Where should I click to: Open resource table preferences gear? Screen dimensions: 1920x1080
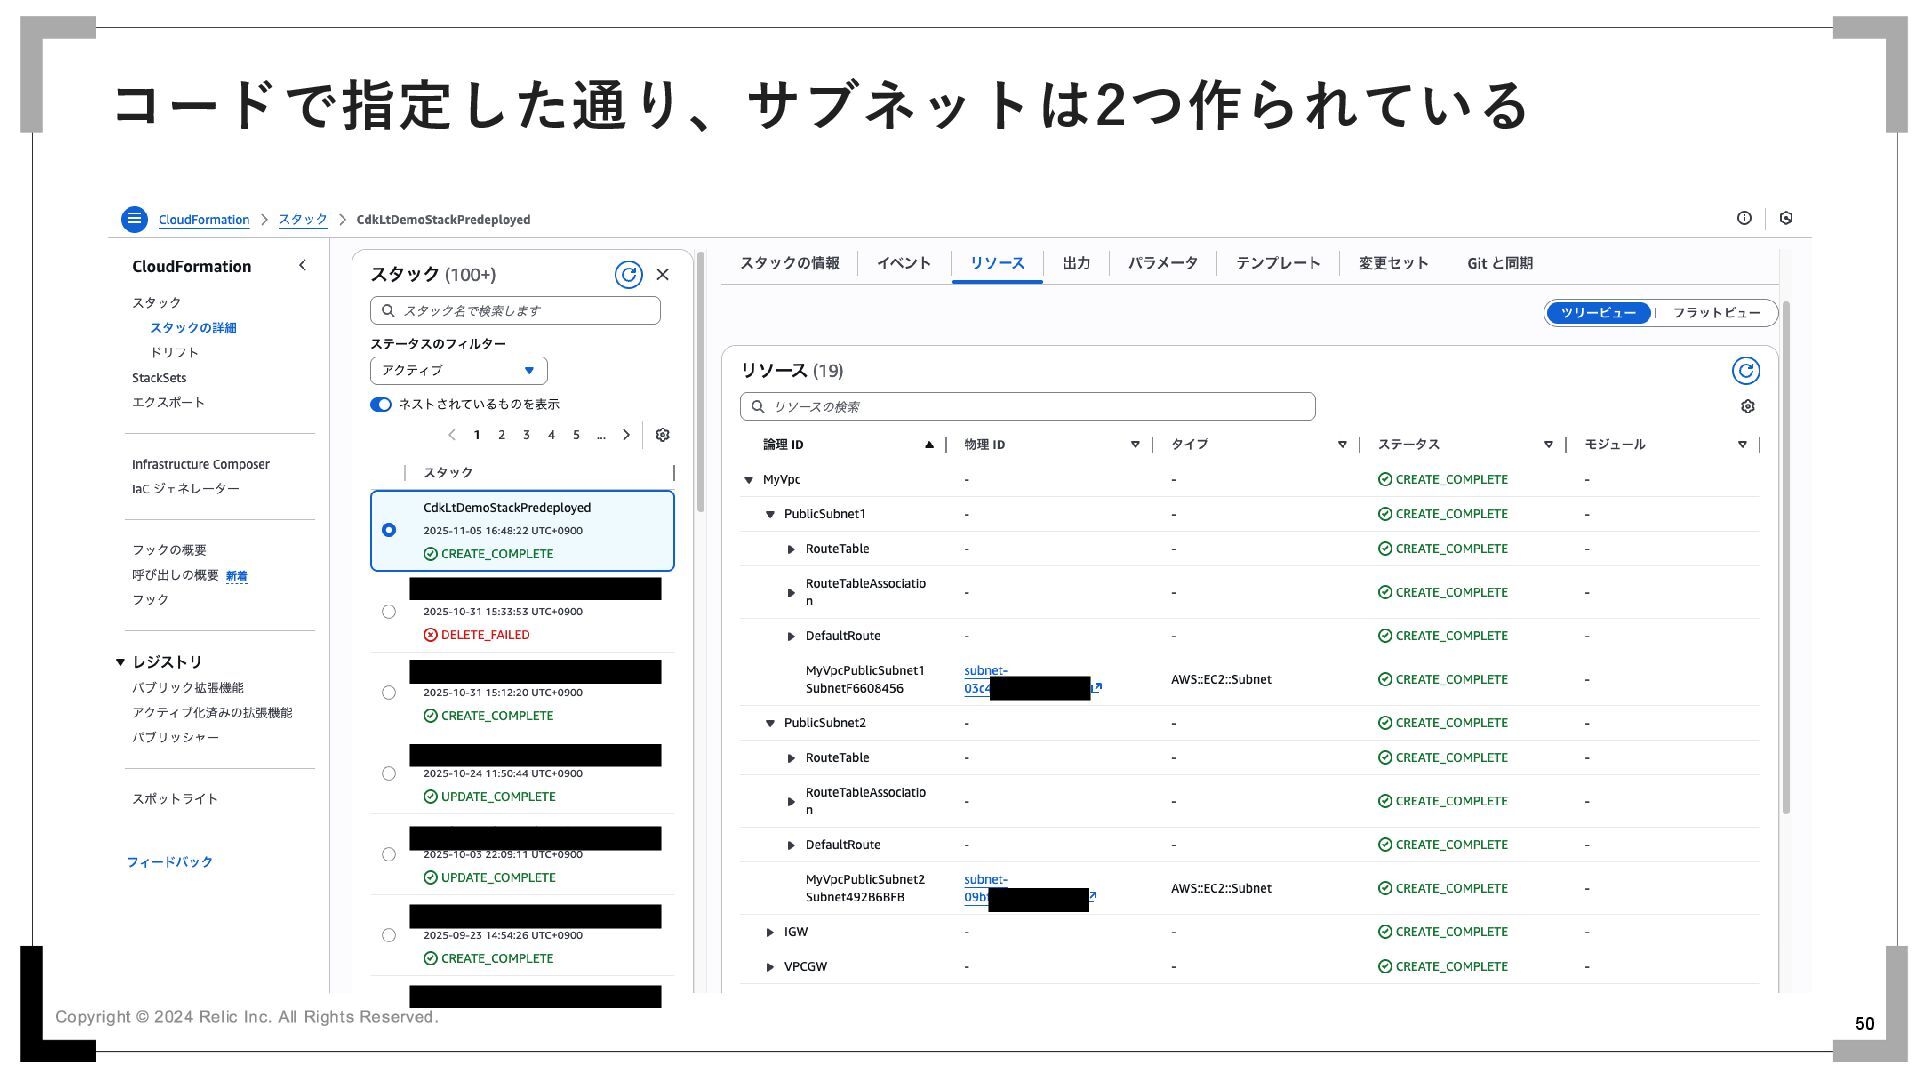(x=1747, y=407)
